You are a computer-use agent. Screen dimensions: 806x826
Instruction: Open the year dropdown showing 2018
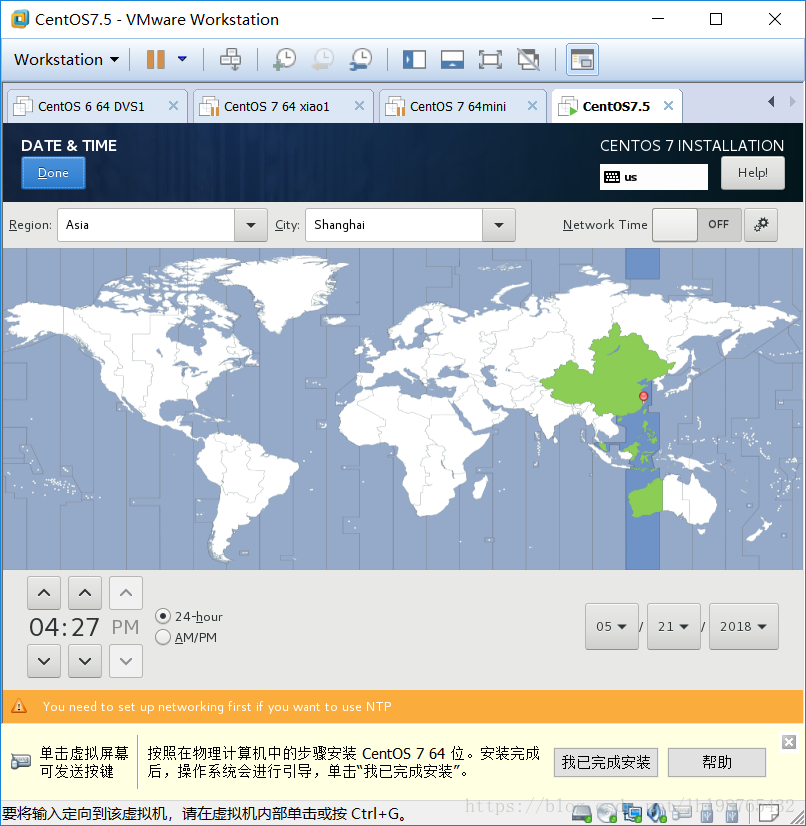743,626
